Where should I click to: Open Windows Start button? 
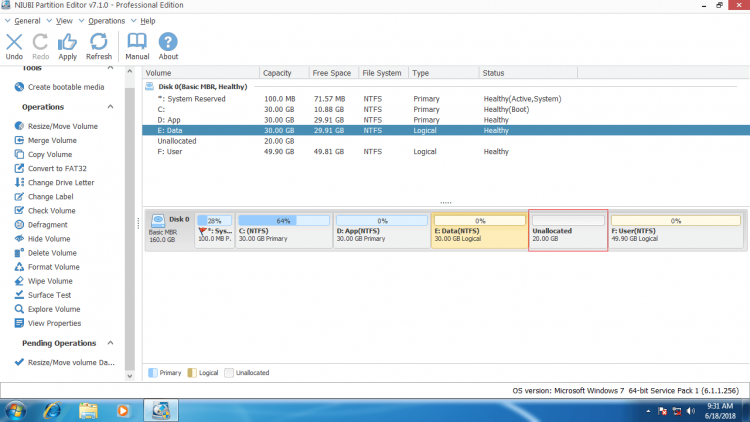(x=15, y=411)
